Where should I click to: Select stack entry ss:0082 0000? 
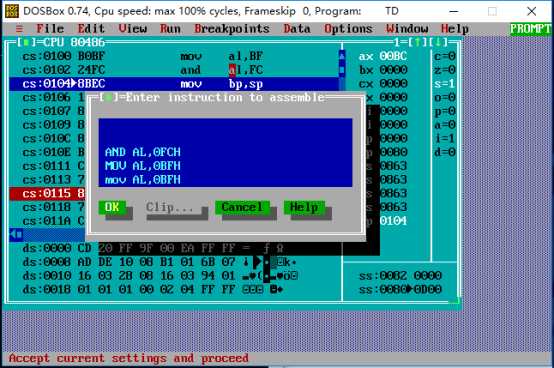[400, 276]
